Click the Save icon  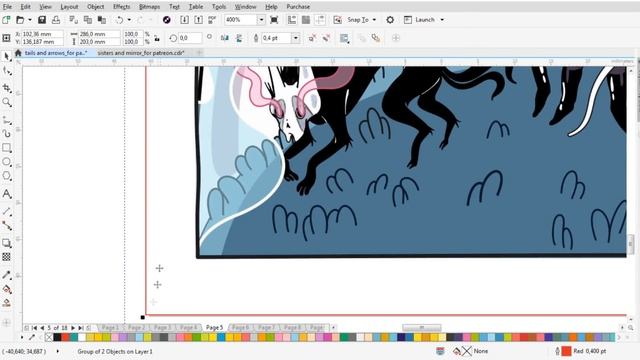[x=42, y=20]
